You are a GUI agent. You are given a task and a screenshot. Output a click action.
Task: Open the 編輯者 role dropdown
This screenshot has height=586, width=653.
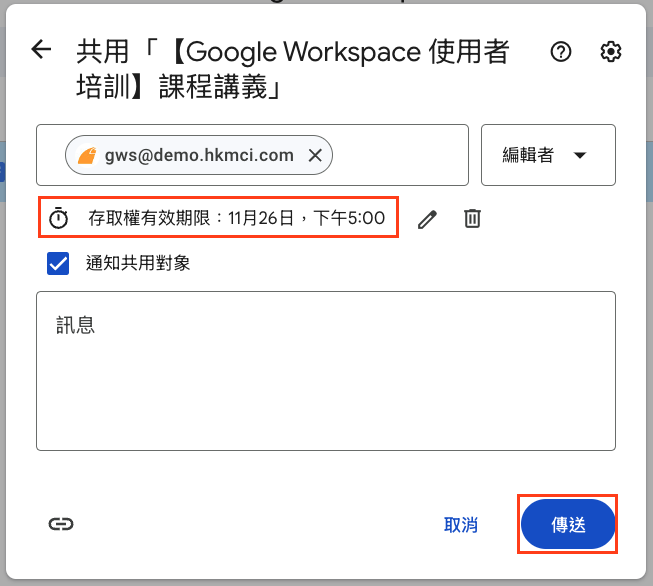548,155
